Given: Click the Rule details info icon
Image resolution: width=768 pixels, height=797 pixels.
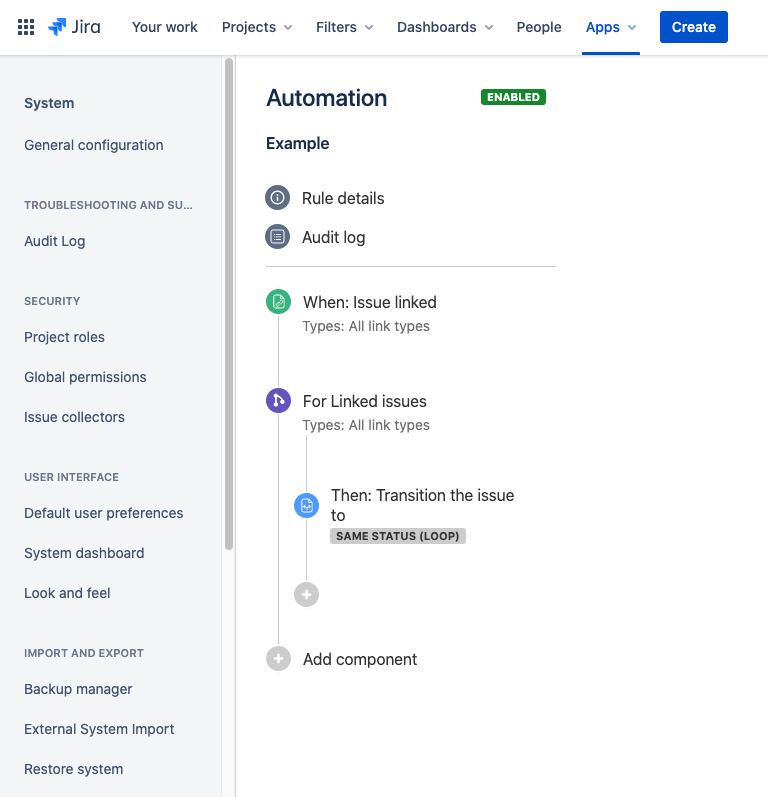Looking at the screenshot, I should tap(278, 197).
